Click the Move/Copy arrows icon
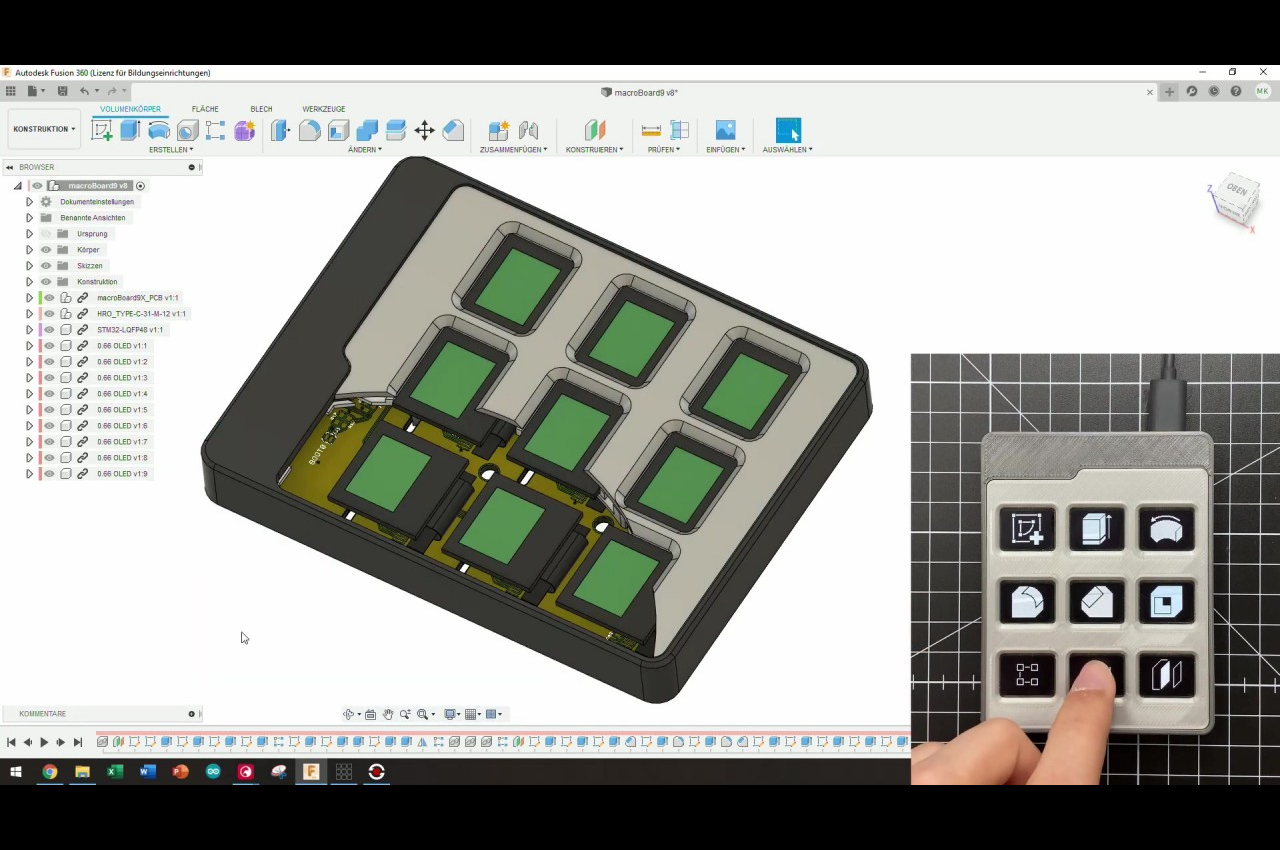The height and width of the screenshot is (850, 1280). (424, 131)
